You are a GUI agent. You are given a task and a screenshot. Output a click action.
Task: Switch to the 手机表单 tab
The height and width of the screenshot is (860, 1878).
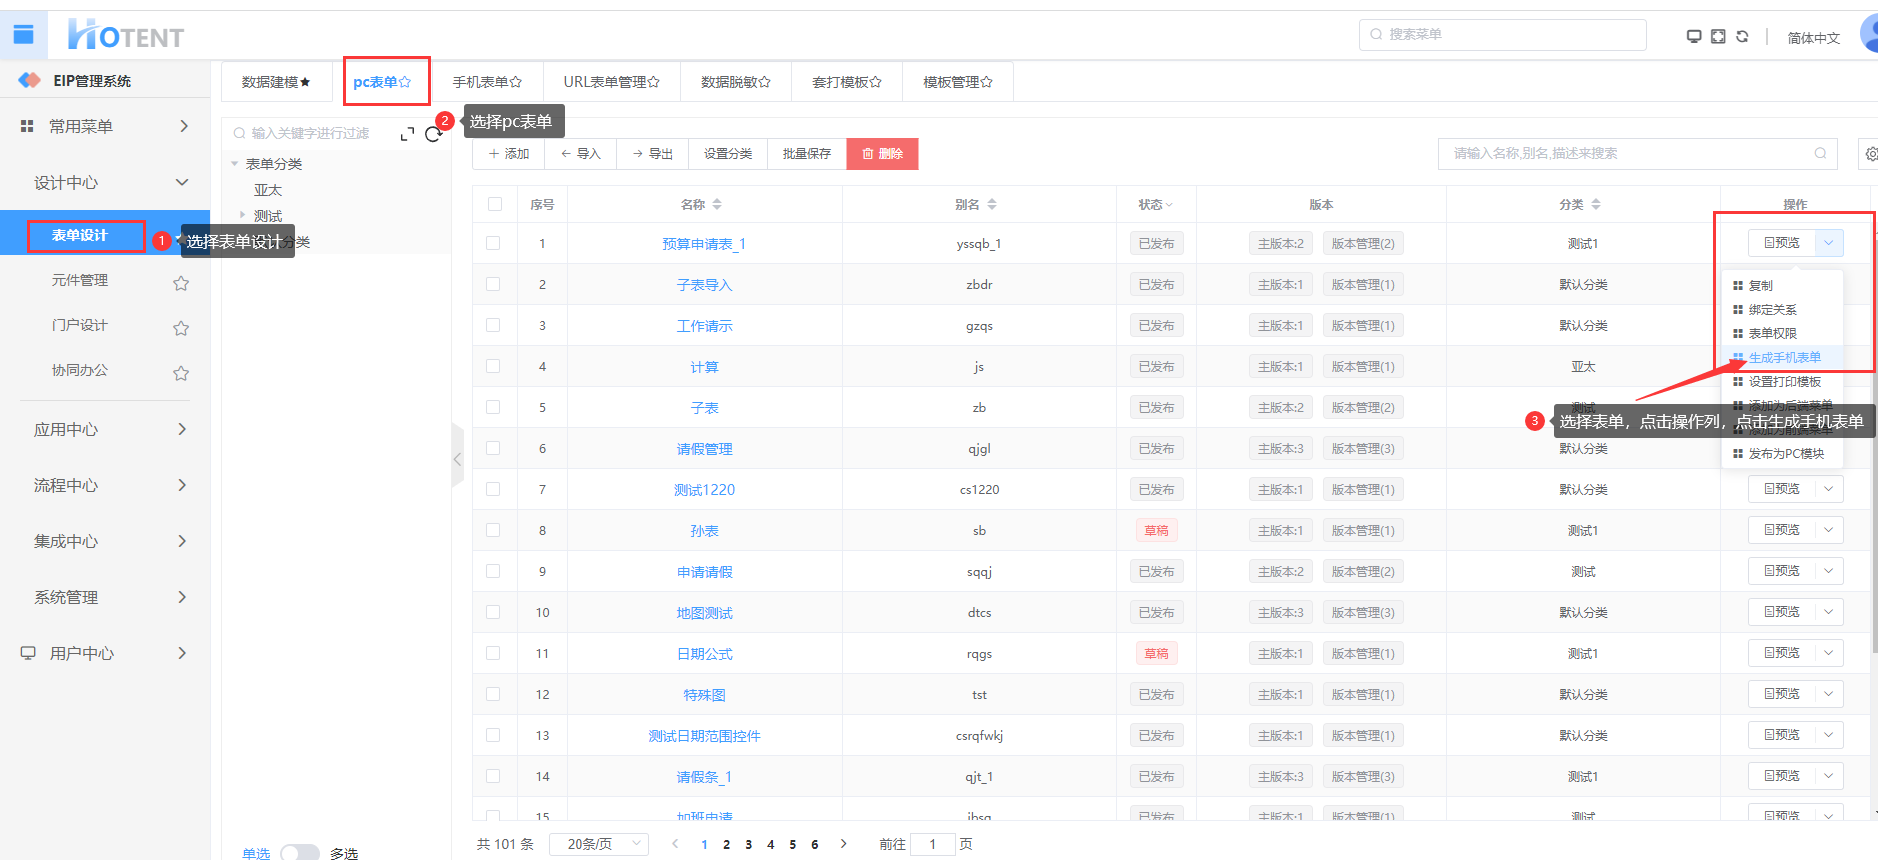pyautogui.click(x=487, y=82)
